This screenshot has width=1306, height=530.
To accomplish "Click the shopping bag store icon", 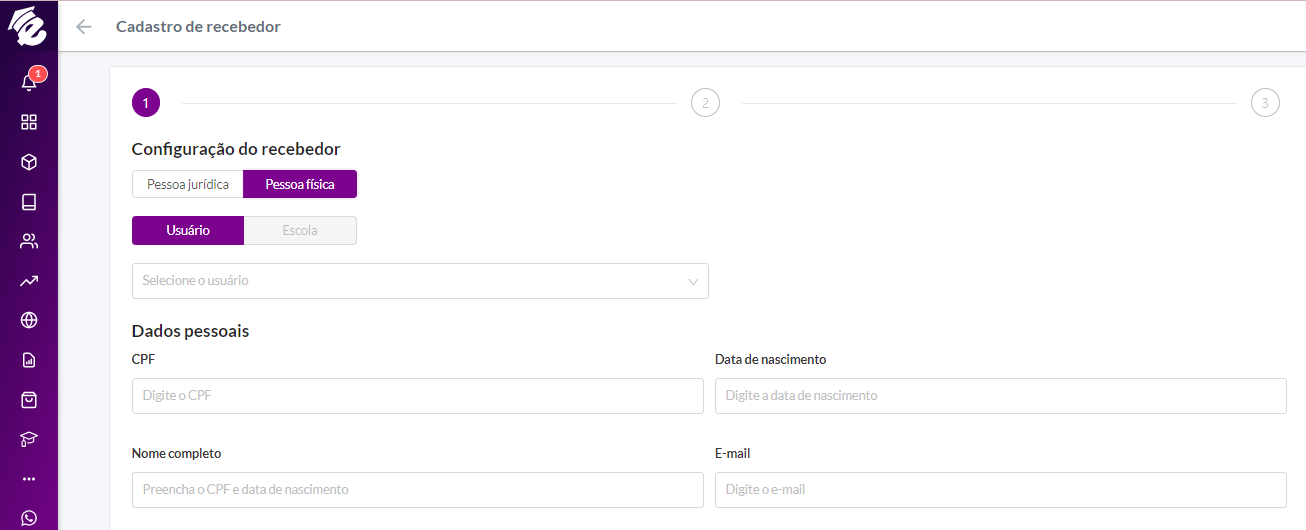I will pos(29,399).
